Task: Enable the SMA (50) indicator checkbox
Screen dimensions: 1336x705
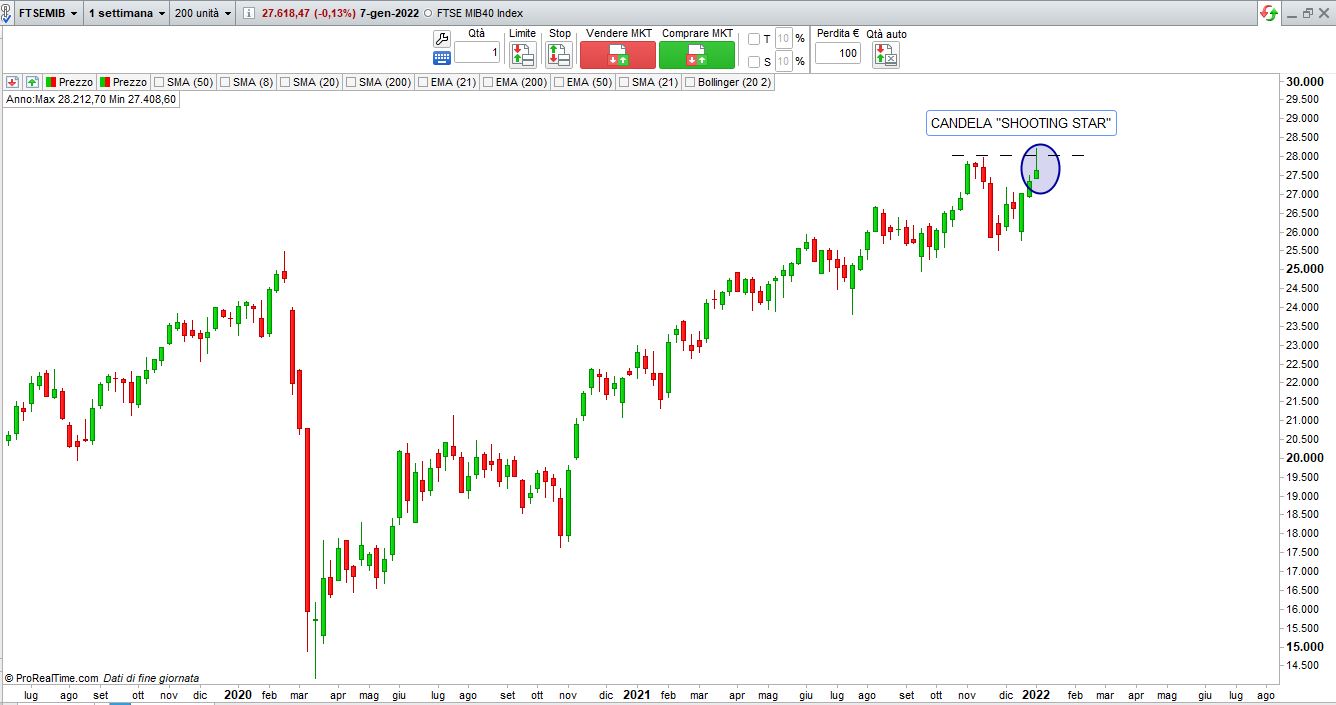Action: pyautogui.click(x=159, y=82)
